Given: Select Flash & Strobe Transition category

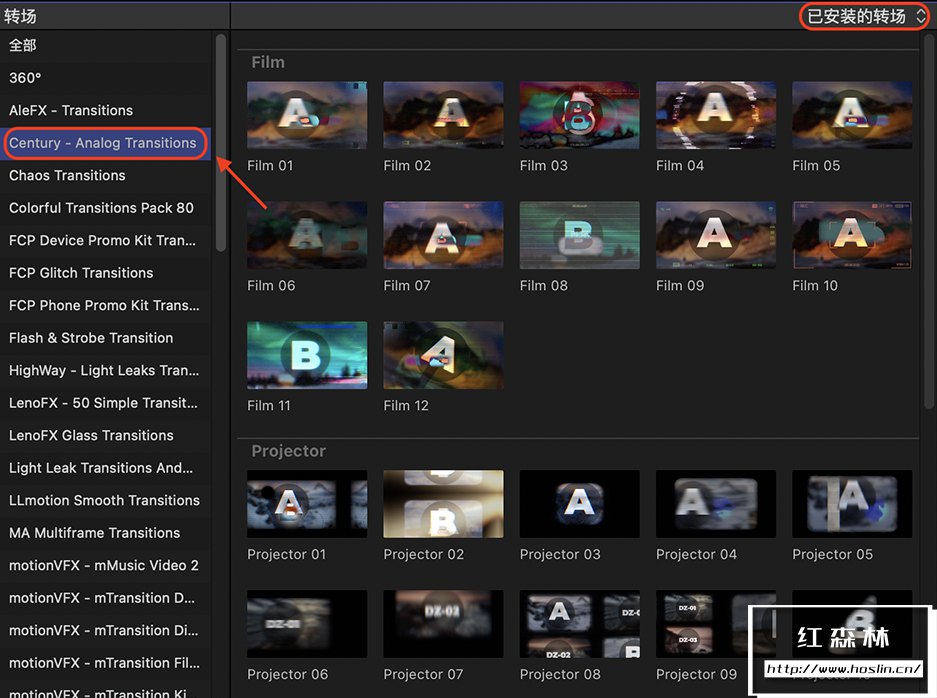Looking at the screenshot, I should (105, 338).
